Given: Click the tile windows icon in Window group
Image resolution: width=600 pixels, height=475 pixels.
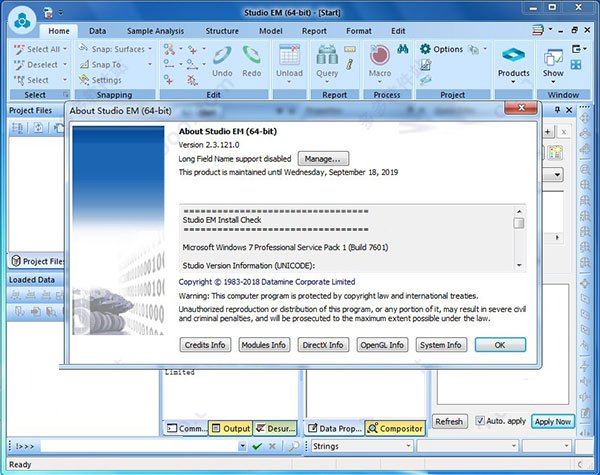Looking at the screenshot, I should 576,65.
